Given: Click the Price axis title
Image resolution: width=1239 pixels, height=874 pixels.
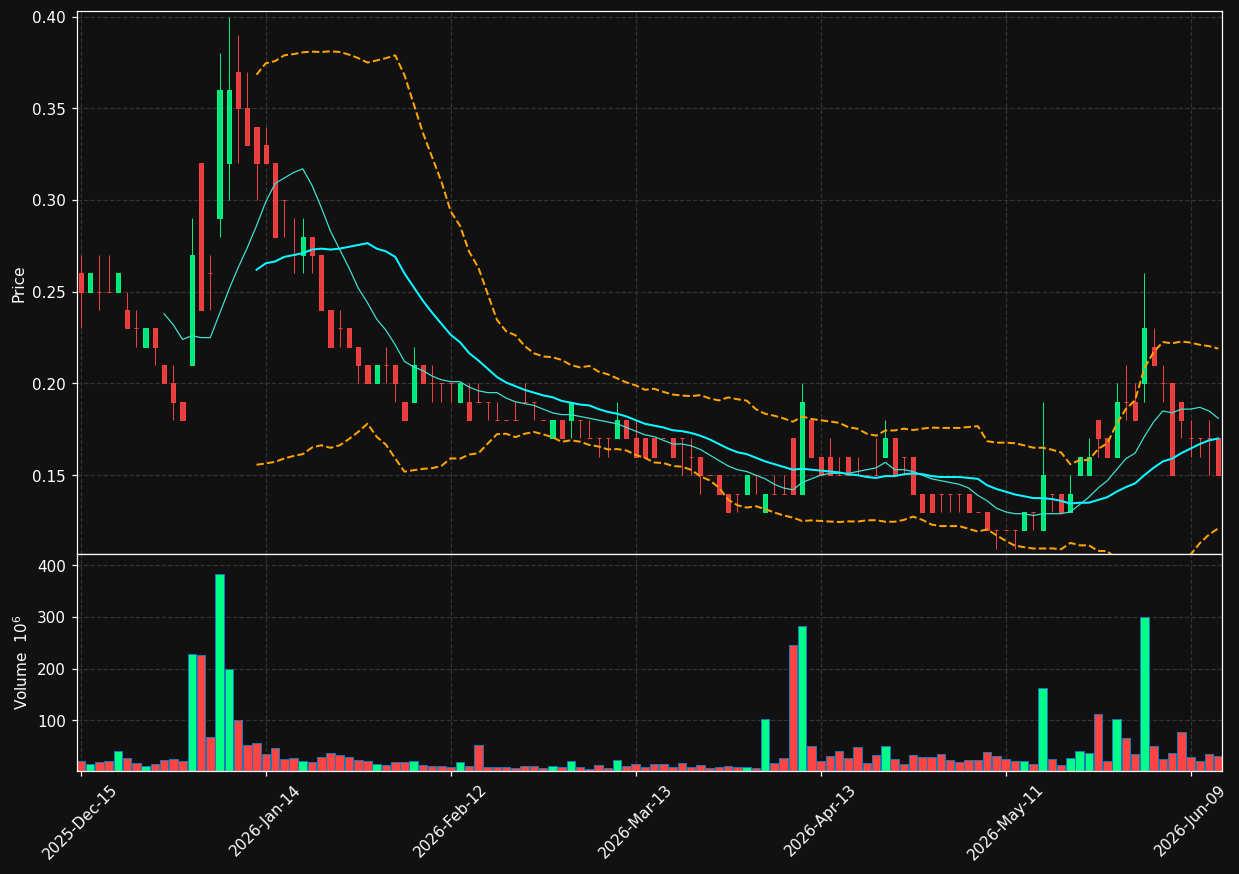Looking at the screenshot, I should point(19,283).
